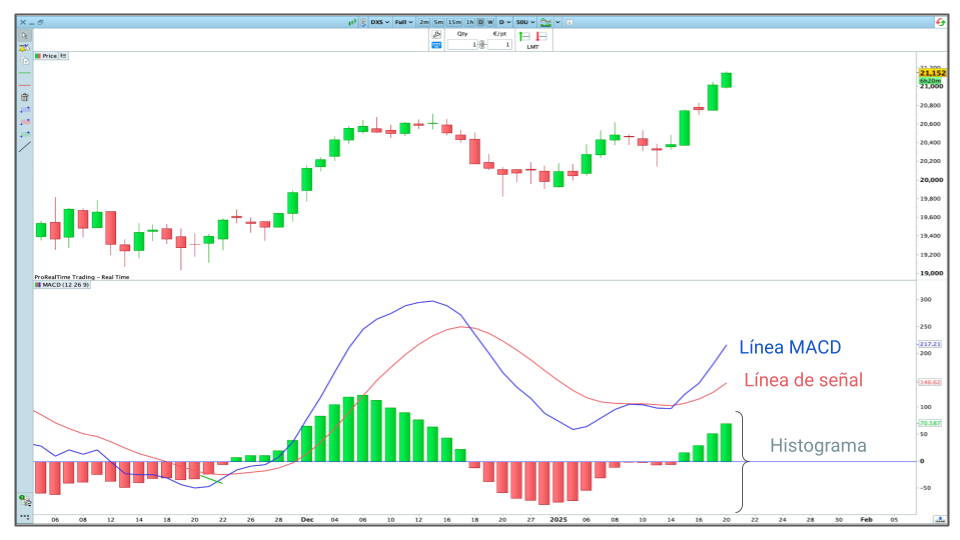Click the 20,000 price axis label
Image resolution: width=960 pixels, height=540 pixels.
(x=931, y=180)
